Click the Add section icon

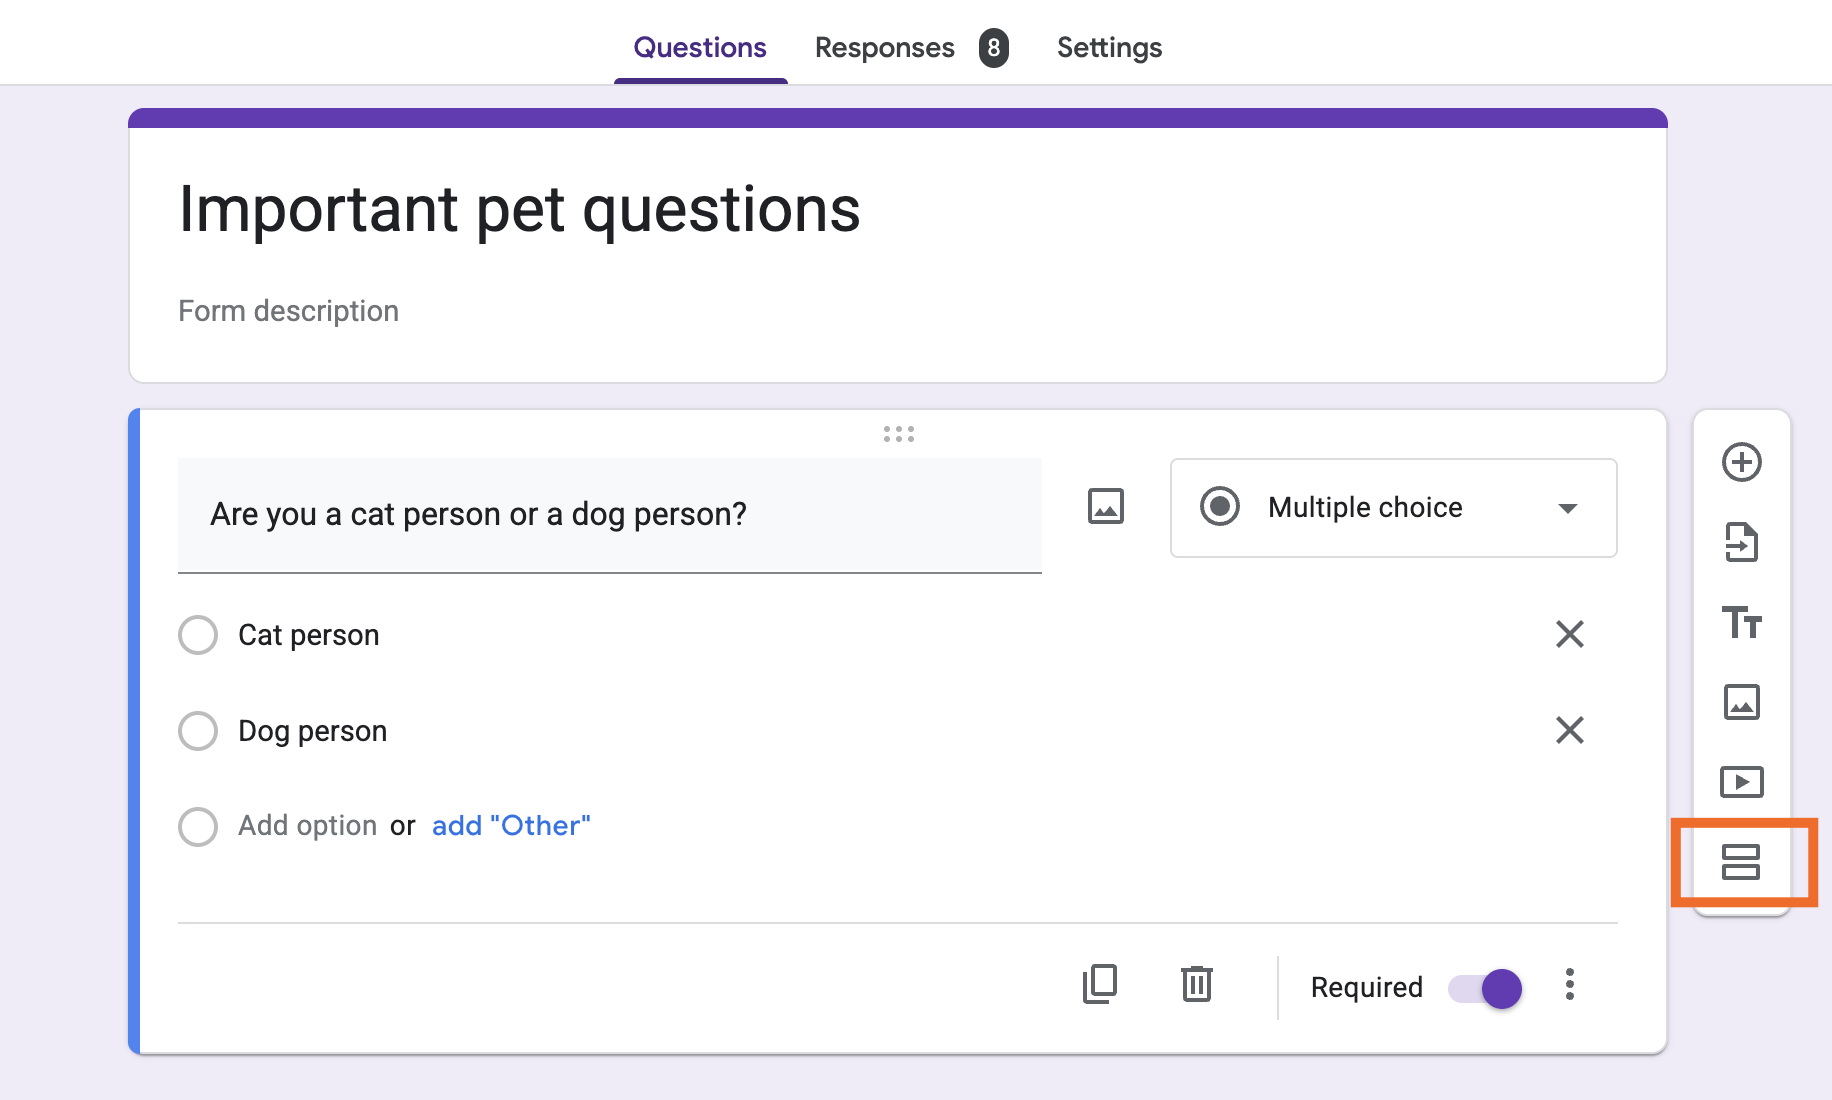click(1741, 862)
